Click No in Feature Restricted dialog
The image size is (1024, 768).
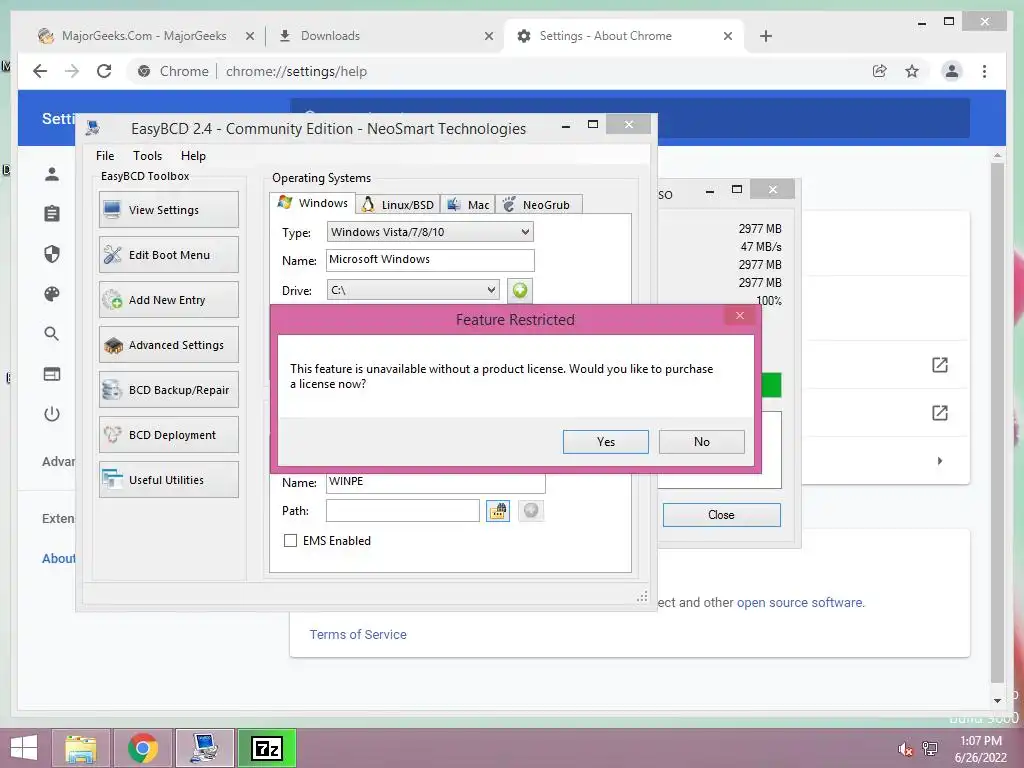pos(701,442)
